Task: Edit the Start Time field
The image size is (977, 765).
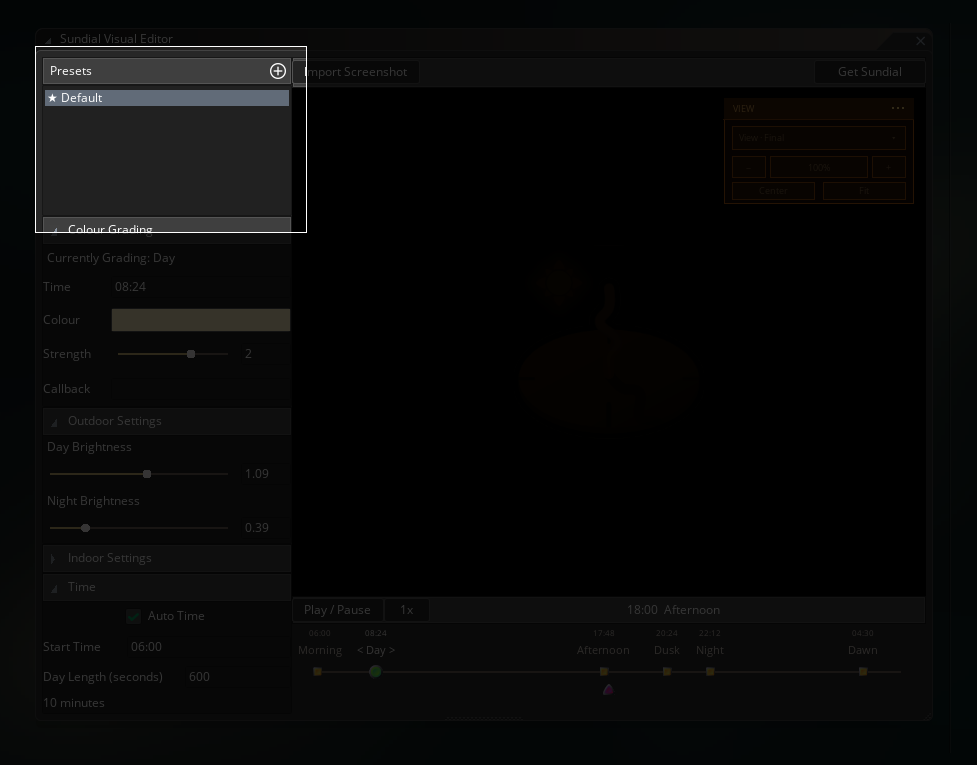Action: [x=208, y=647]
